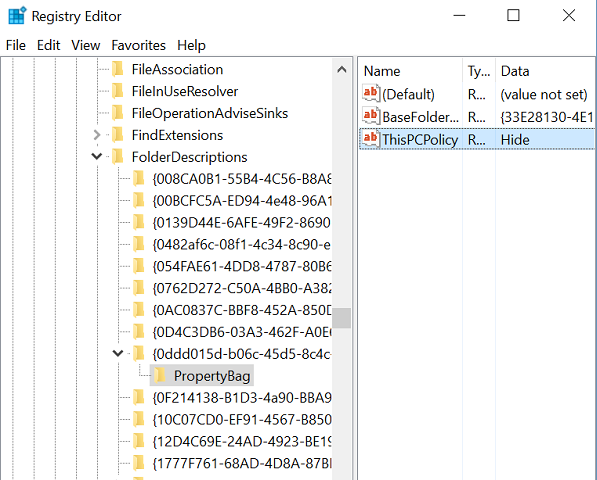Select the FindExtensions key label

coord(177,135)
